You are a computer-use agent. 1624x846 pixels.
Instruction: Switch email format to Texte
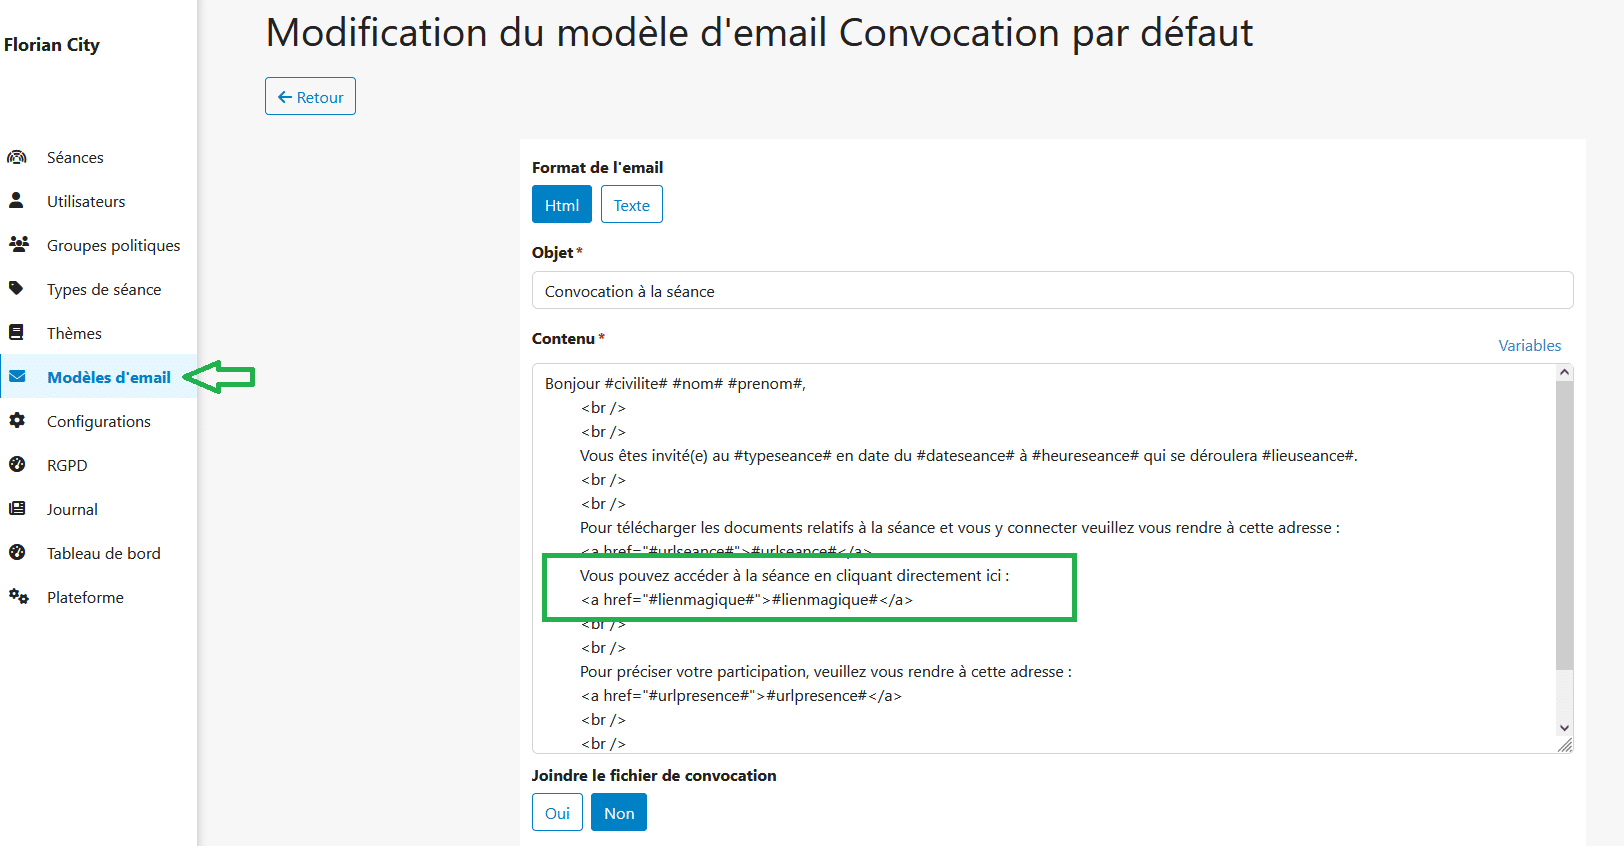coord(632,204)
